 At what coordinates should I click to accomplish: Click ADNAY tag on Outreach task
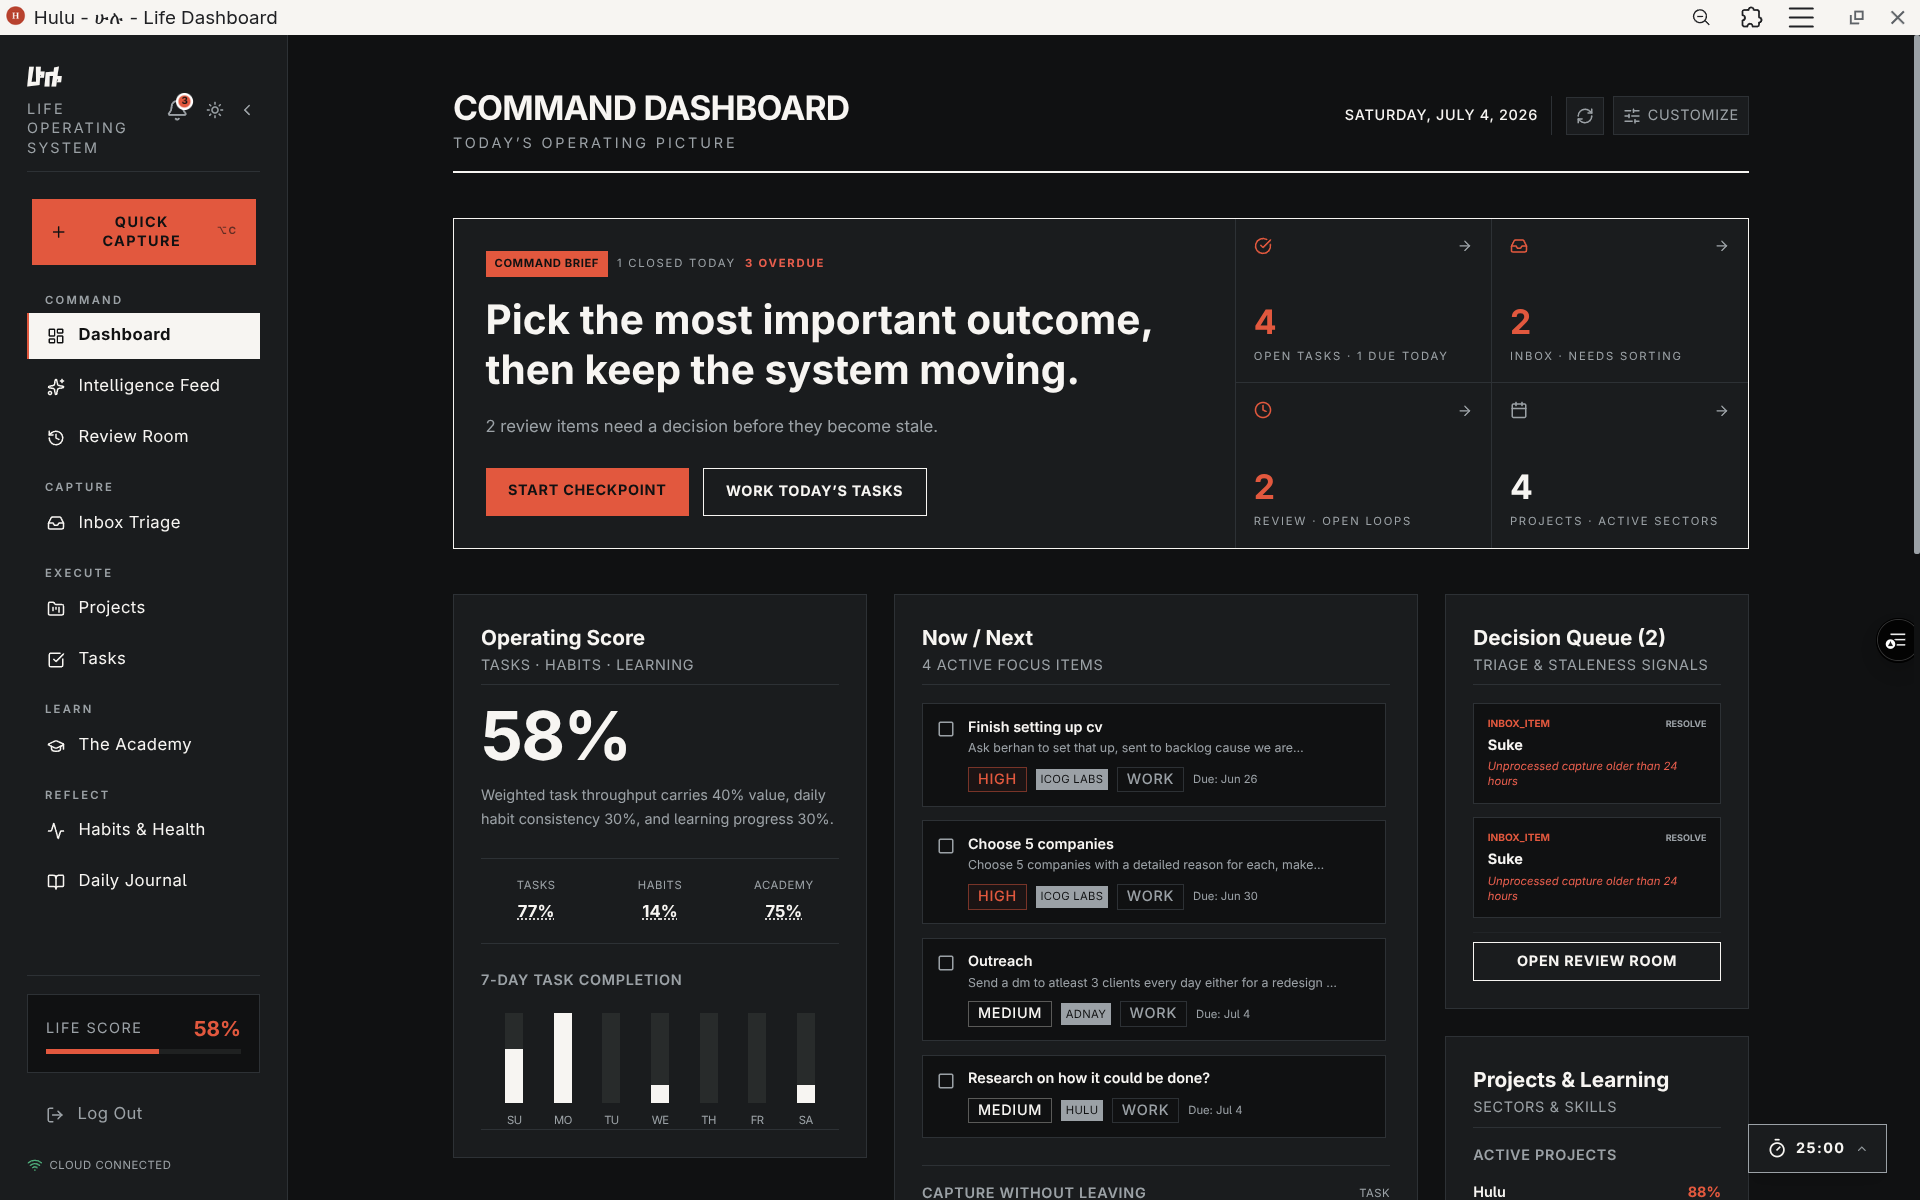[x=1086, y=1014]
